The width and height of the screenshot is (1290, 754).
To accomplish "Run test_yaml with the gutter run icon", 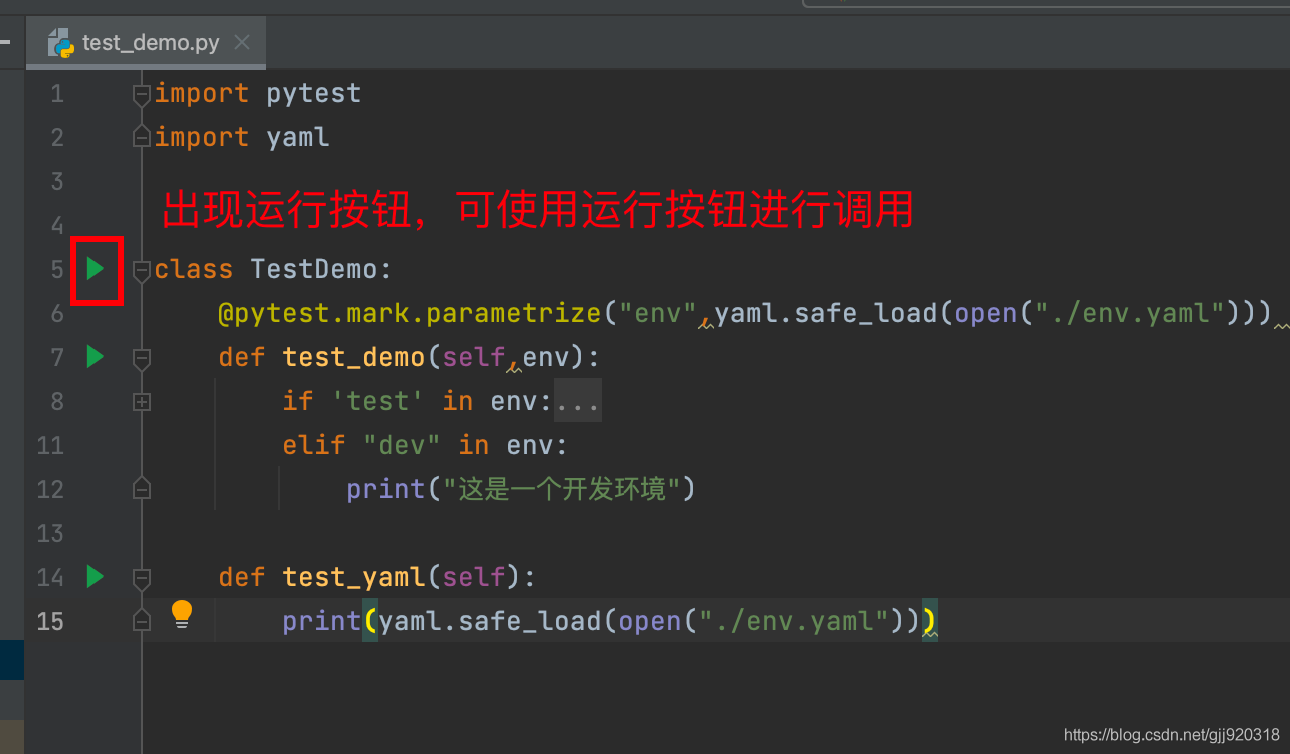I will [95, 576].
